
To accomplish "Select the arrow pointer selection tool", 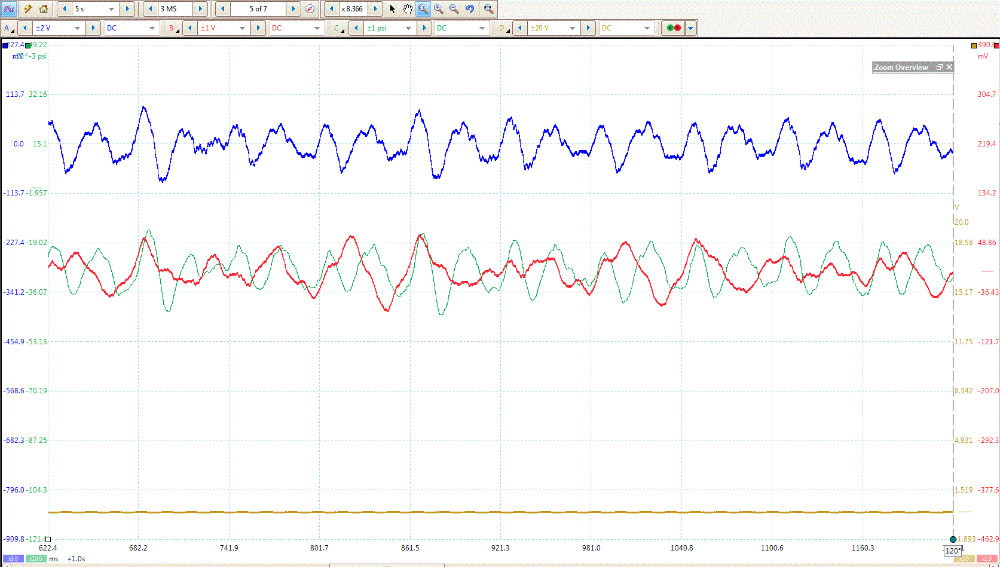I will [392, 8].
